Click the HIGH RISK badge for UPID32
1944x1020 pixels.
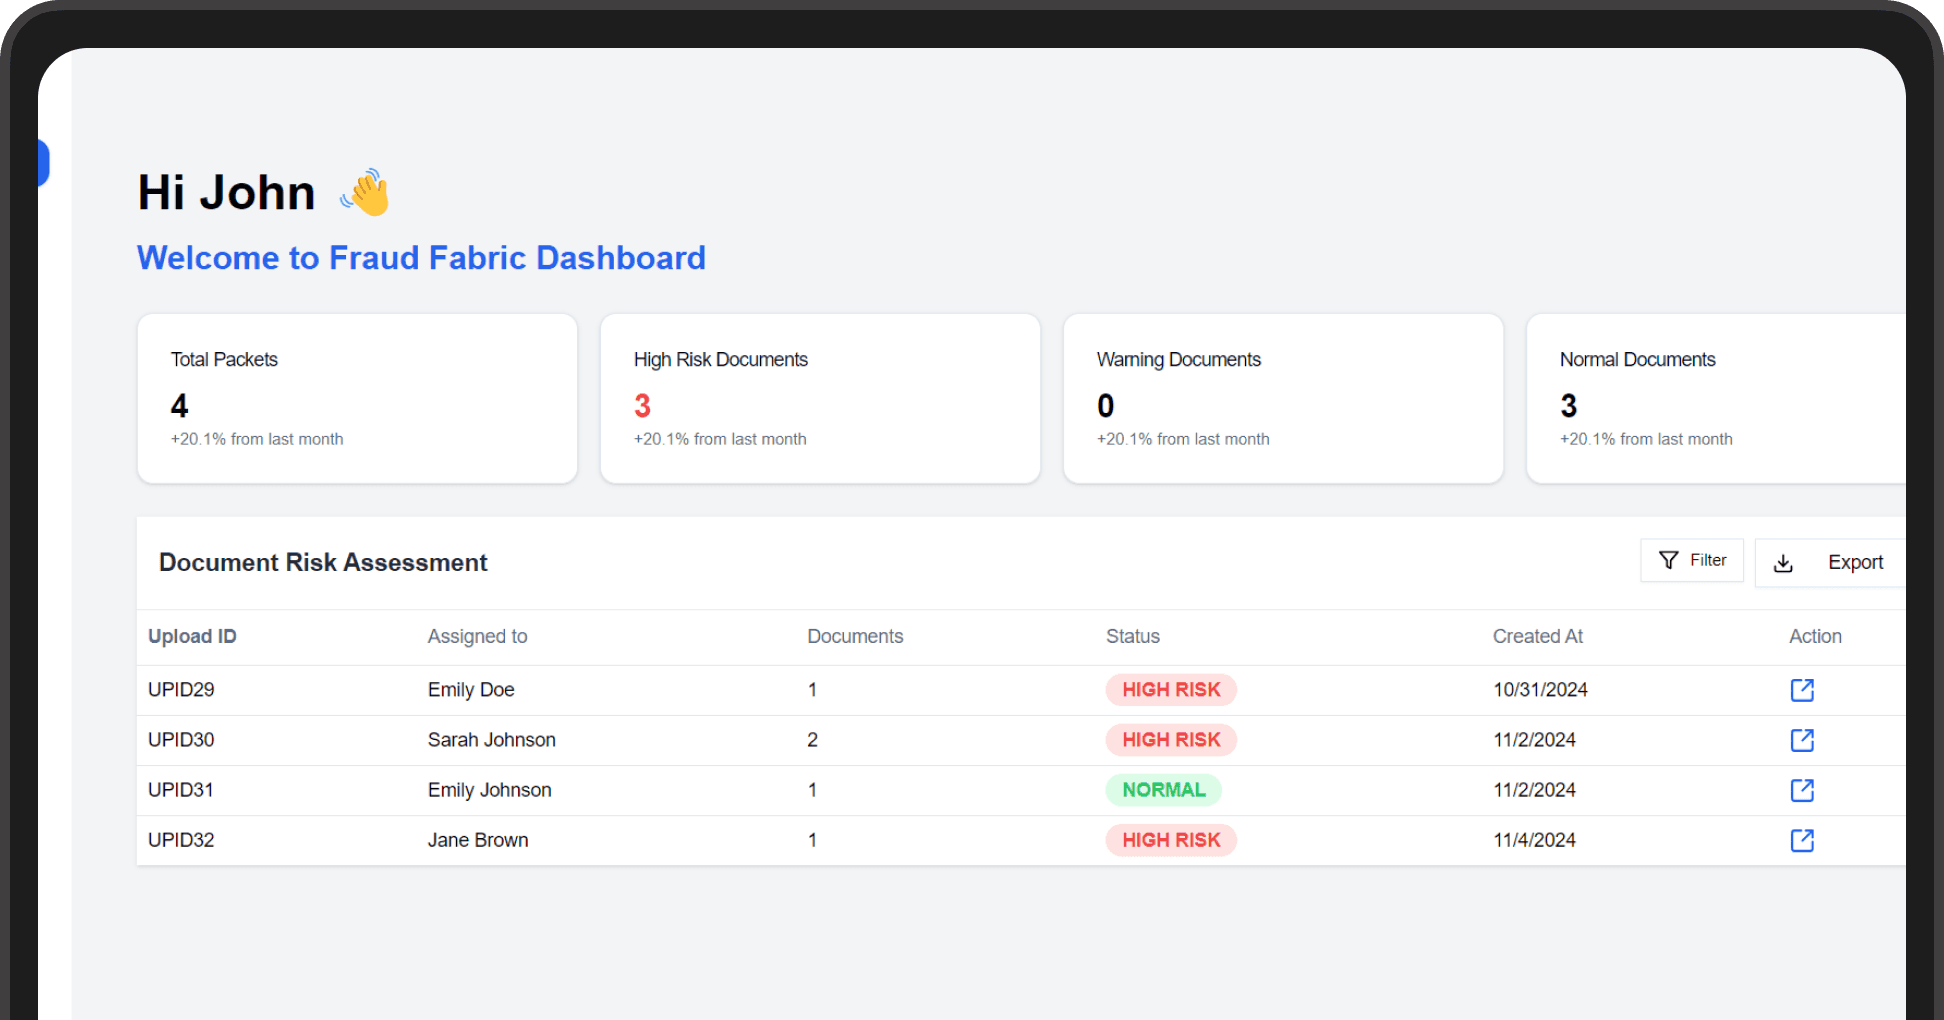tap(1171, 840)
